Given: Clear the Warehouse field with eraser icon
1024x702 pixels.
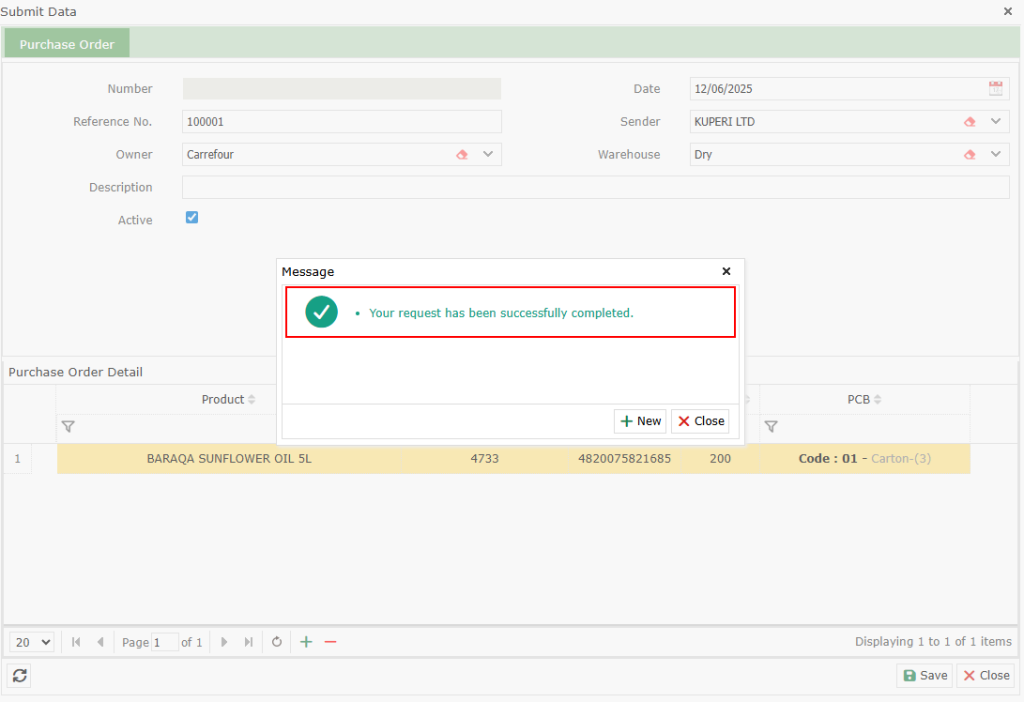Looking at the screenshot, I should tap(969, 155).
